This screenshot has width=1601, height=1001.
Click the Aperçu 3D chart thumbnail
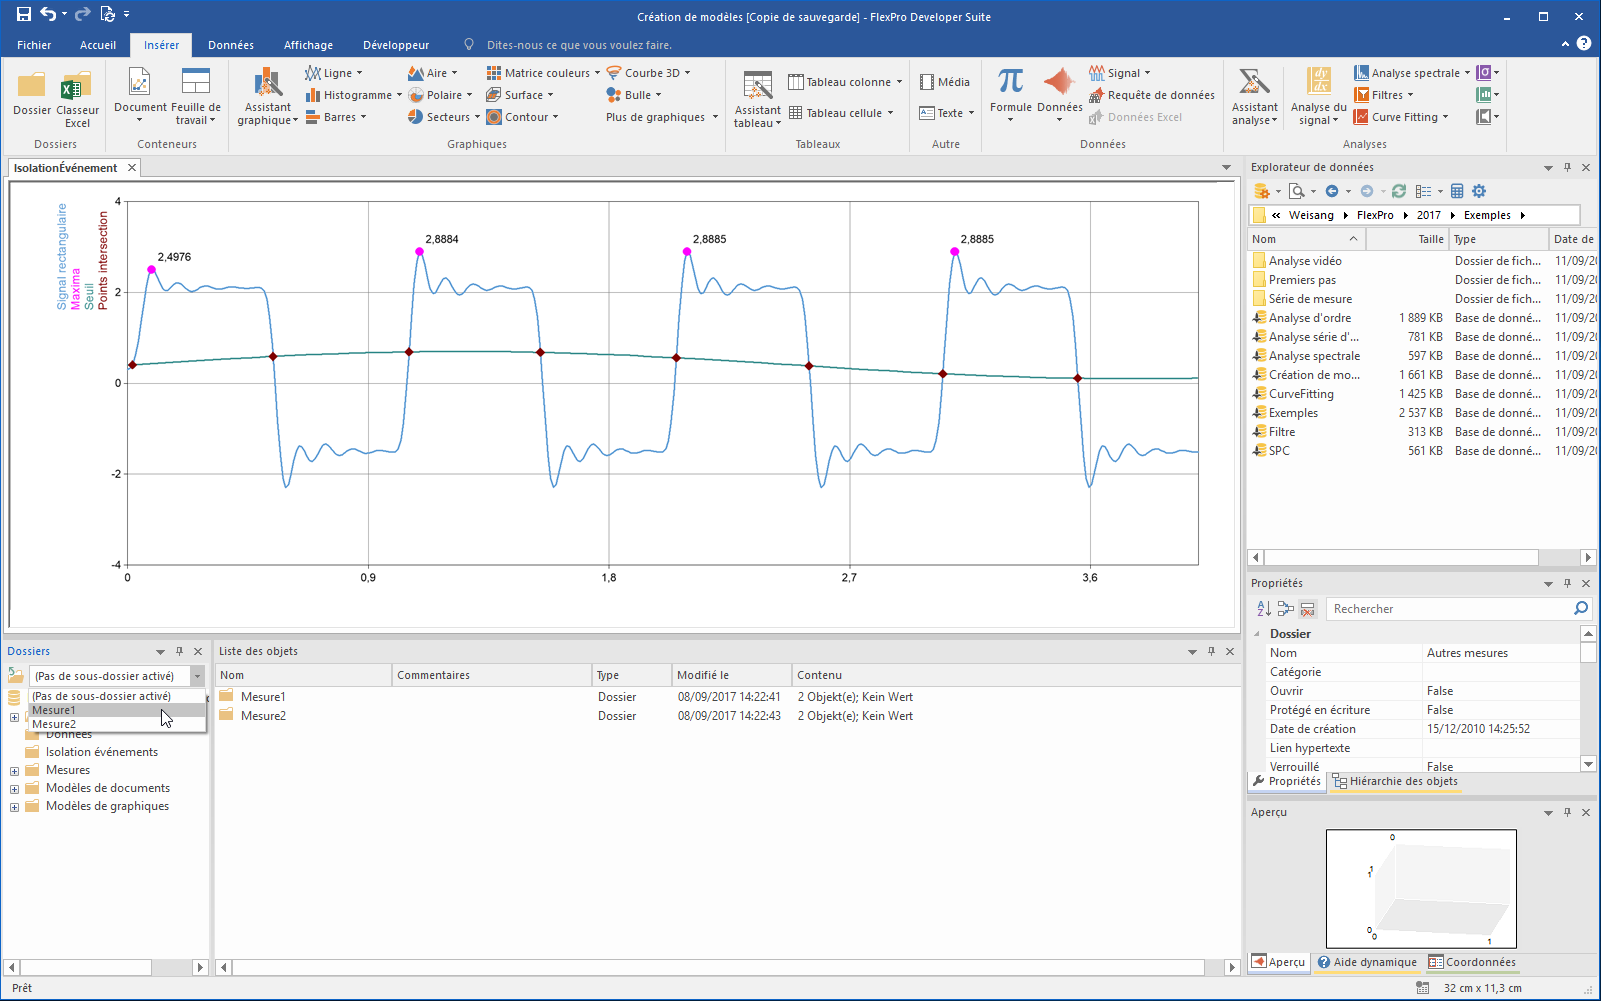[x=1421, y=889]
